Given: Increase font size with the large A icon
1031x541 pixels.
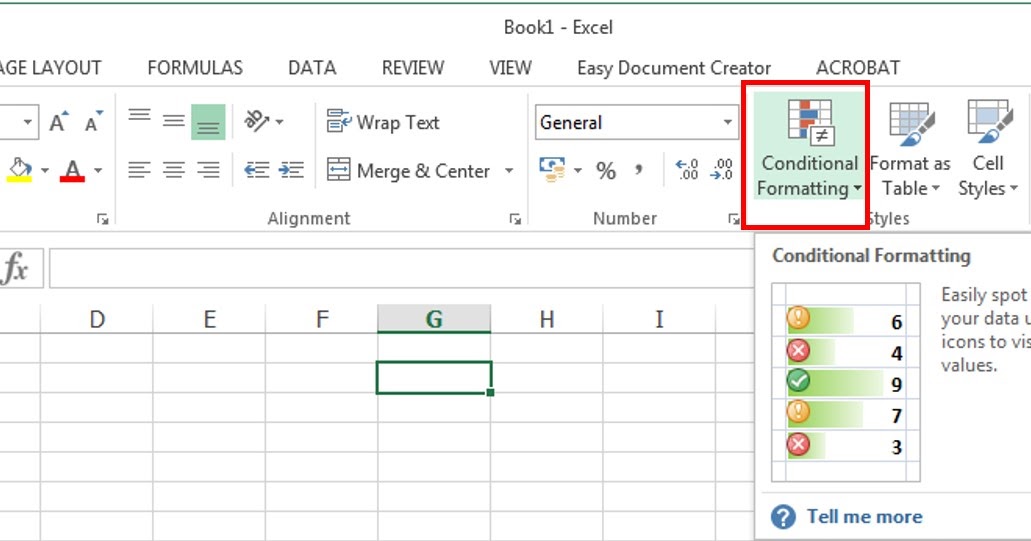Looking at the screenshot, I should [59, 122].
